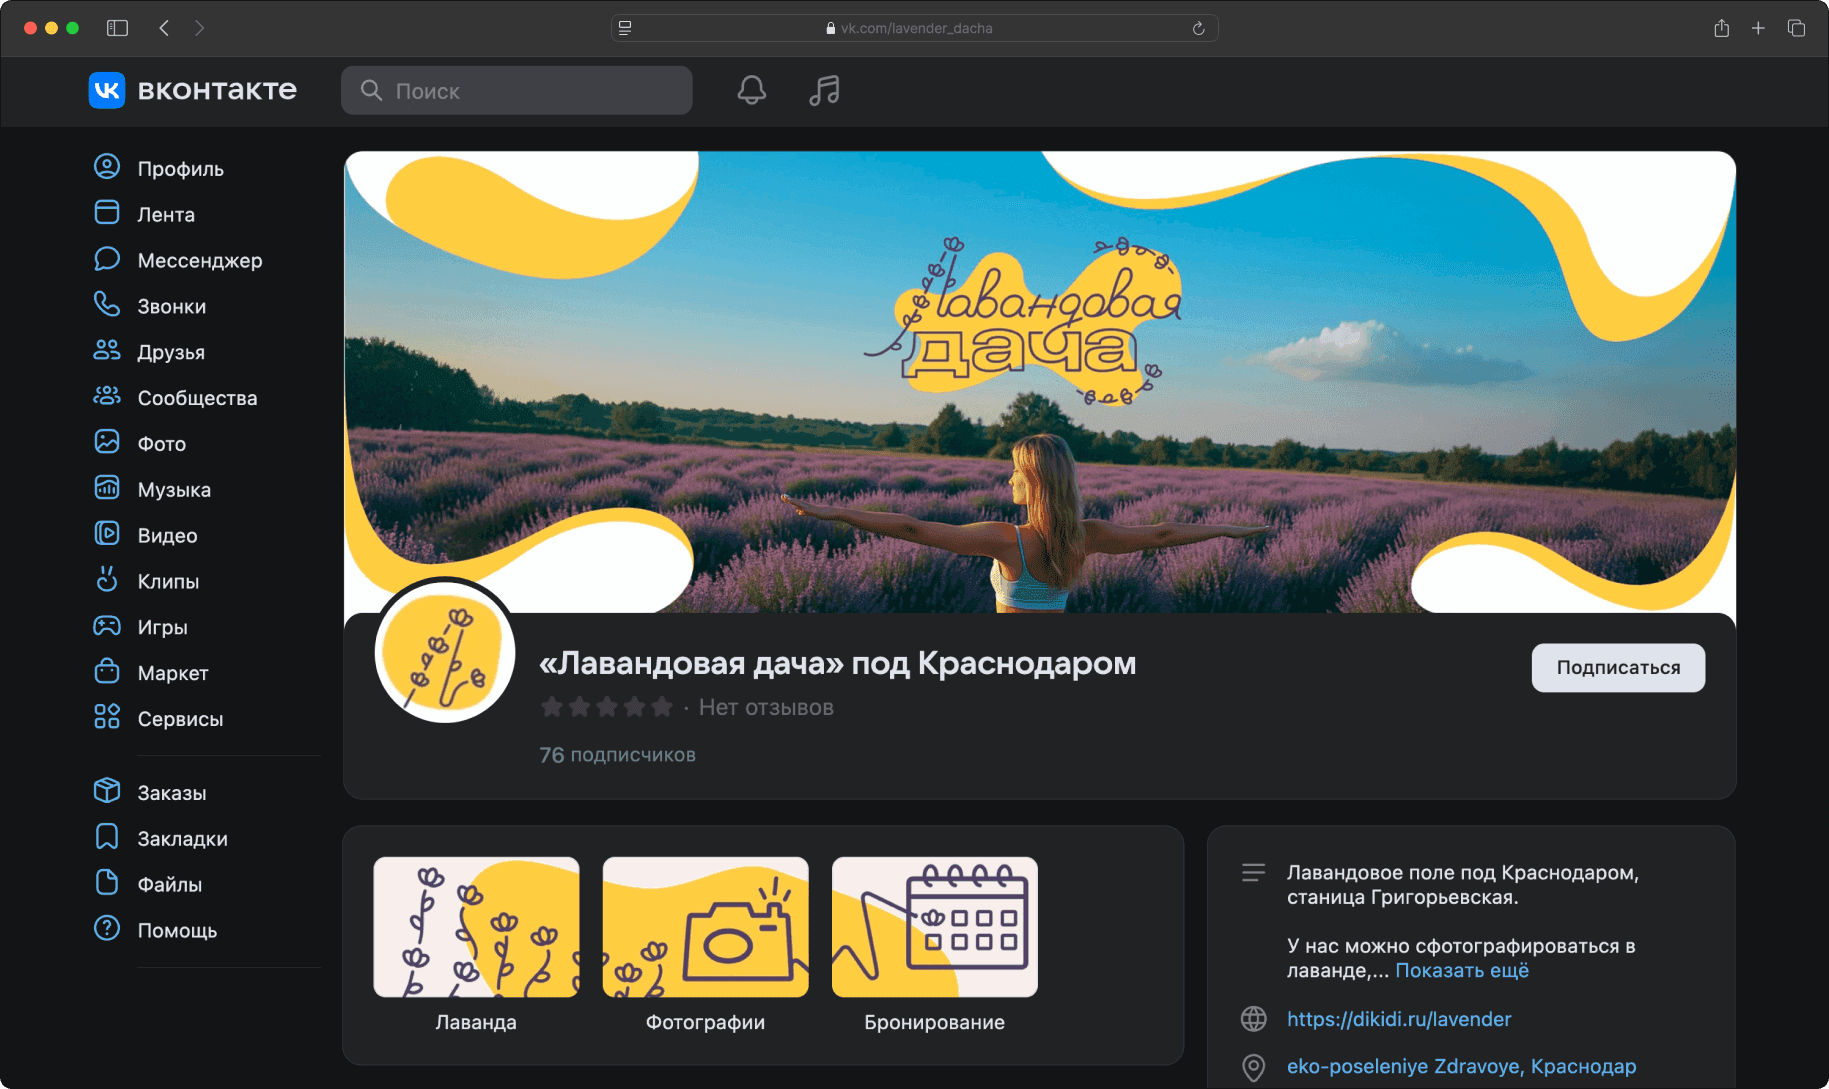Go to Сообщества in sidebar
The width and height of the screenshot is (1829, 1089).
[x=197, y=398]
